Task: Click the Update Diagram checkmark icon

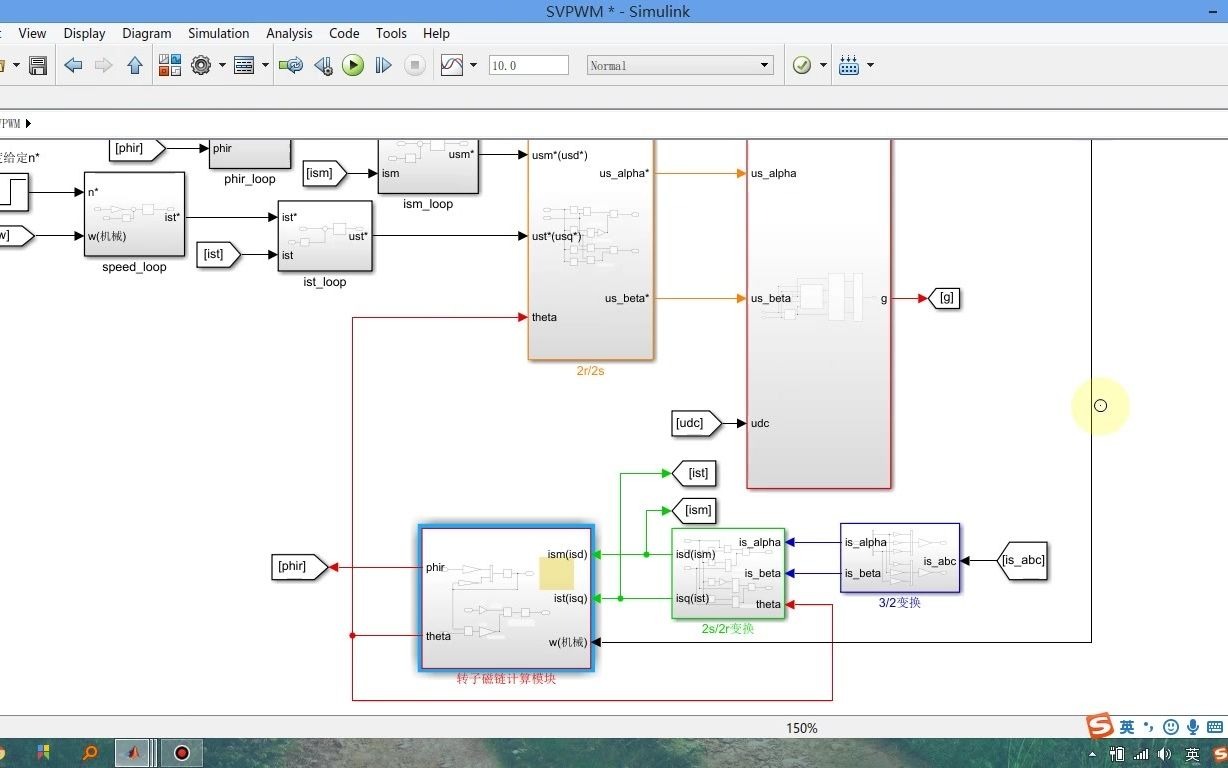Action: pos(802,66)
